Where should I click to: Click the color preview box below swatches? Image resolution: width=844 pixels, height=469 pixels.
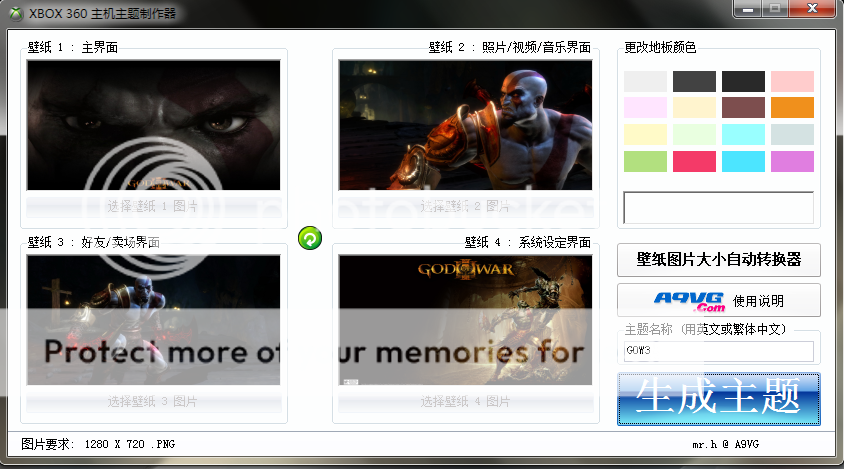point(718,207)
